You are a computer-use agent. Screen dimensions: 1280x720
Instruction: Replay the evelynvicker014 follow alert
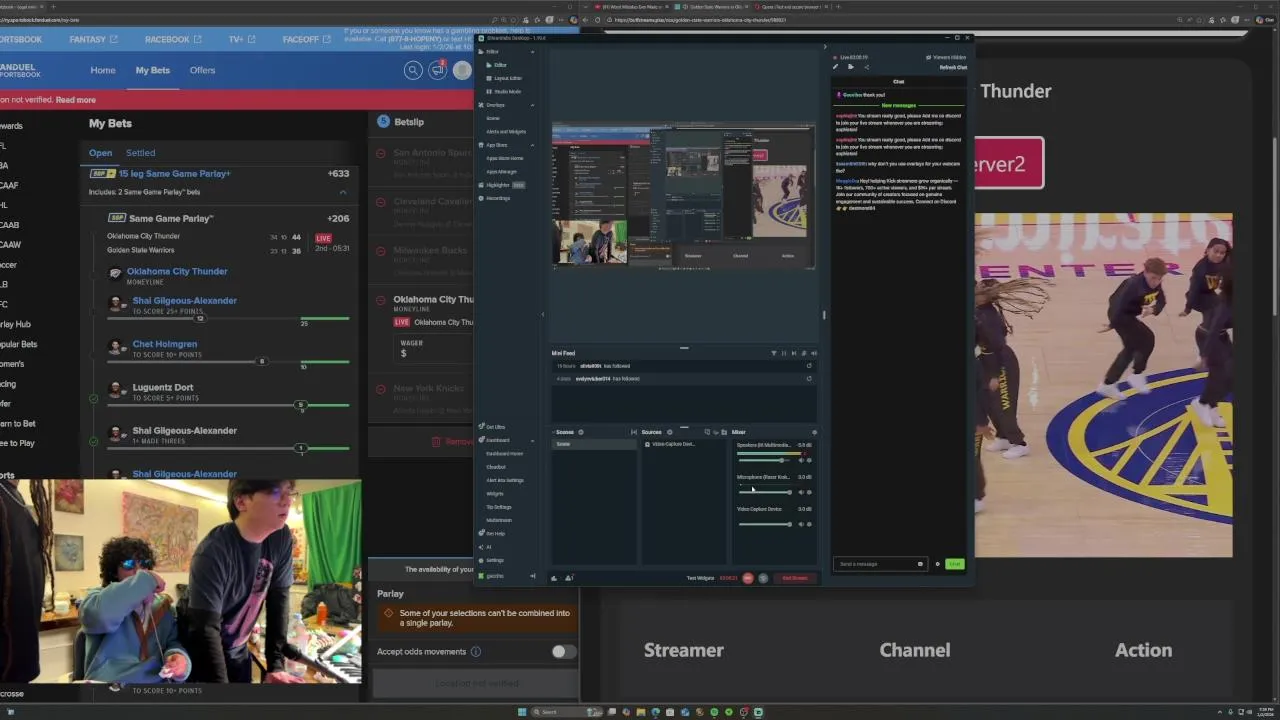tap(809, 379)
